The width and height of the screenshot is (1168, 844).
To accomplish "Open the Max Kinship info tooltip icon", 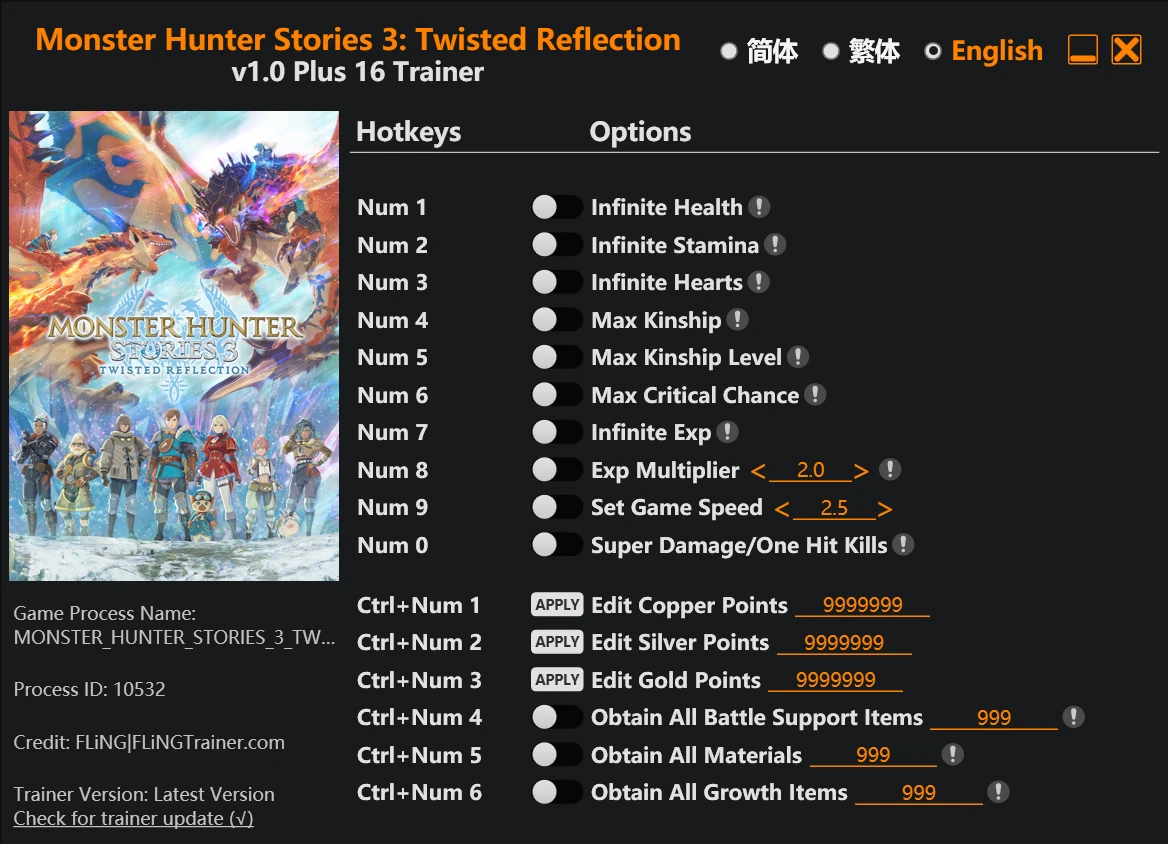I will click(737, 320).
